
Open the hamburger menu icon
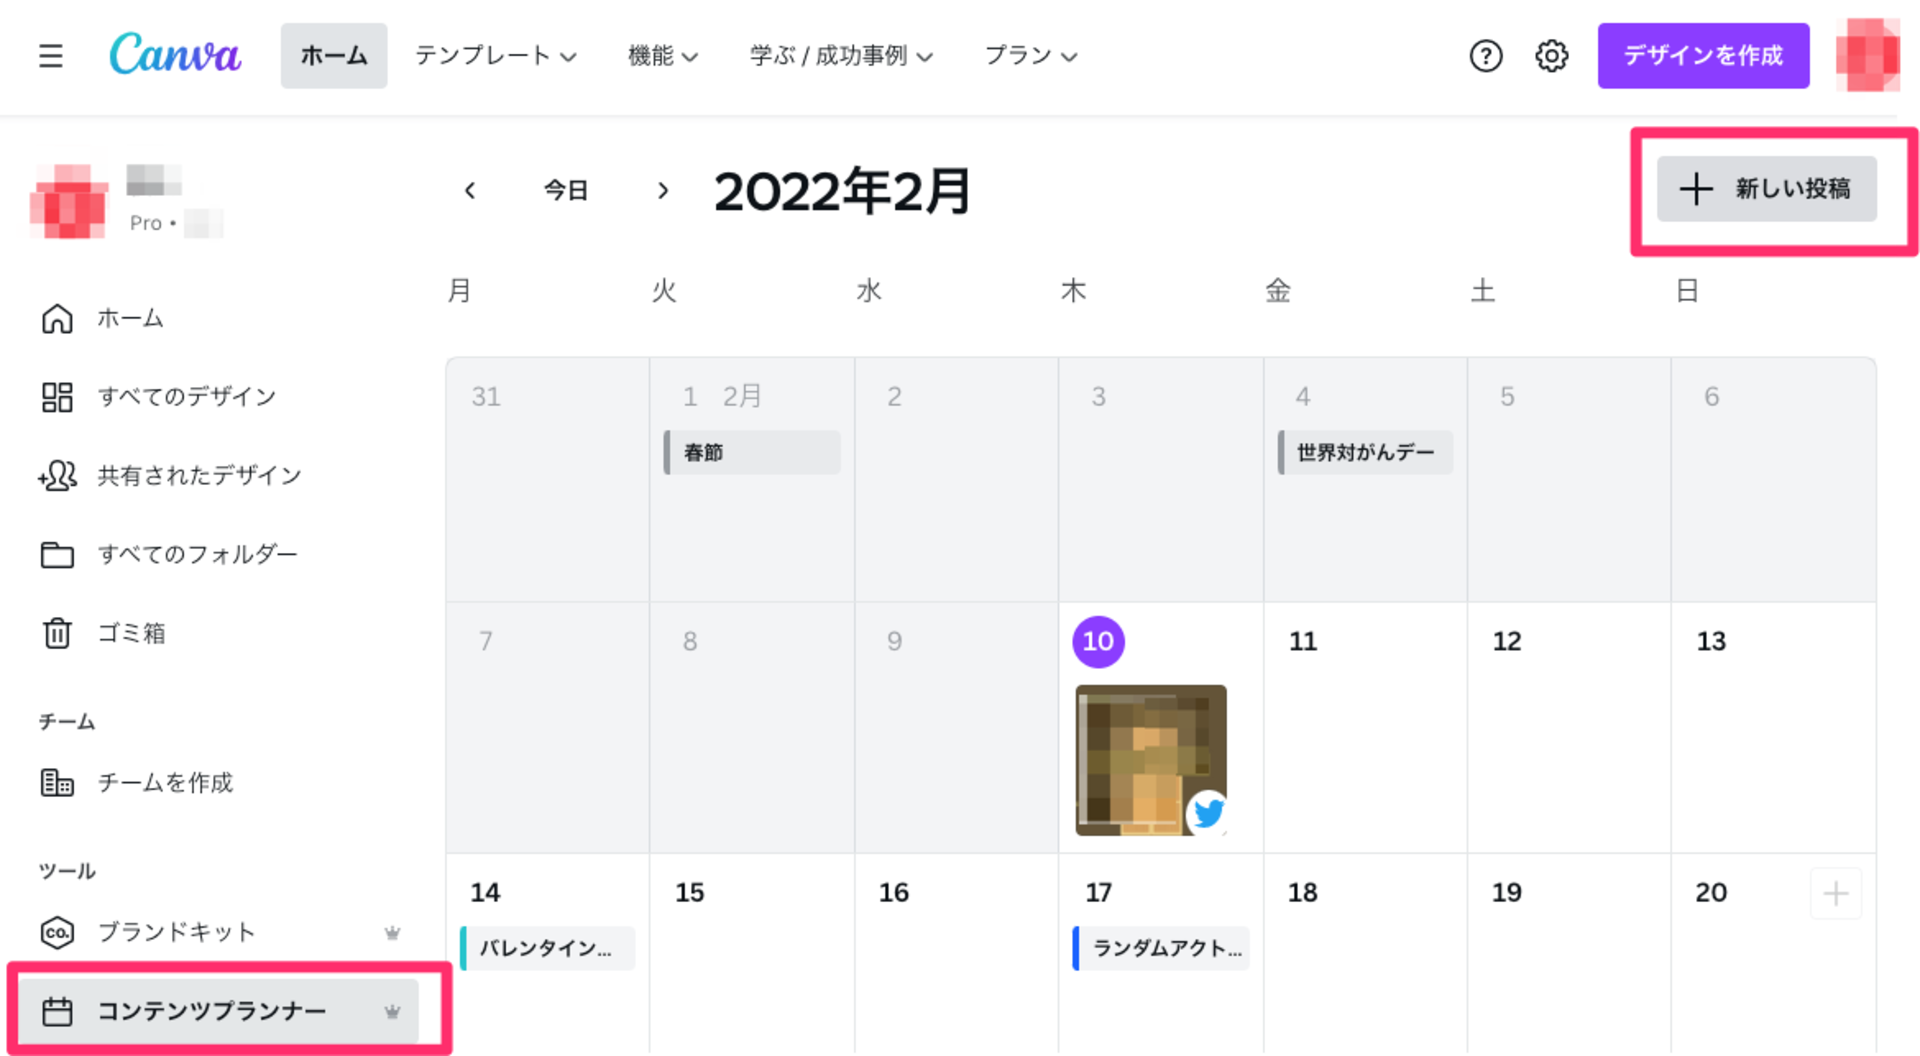[x=51, y=56]
